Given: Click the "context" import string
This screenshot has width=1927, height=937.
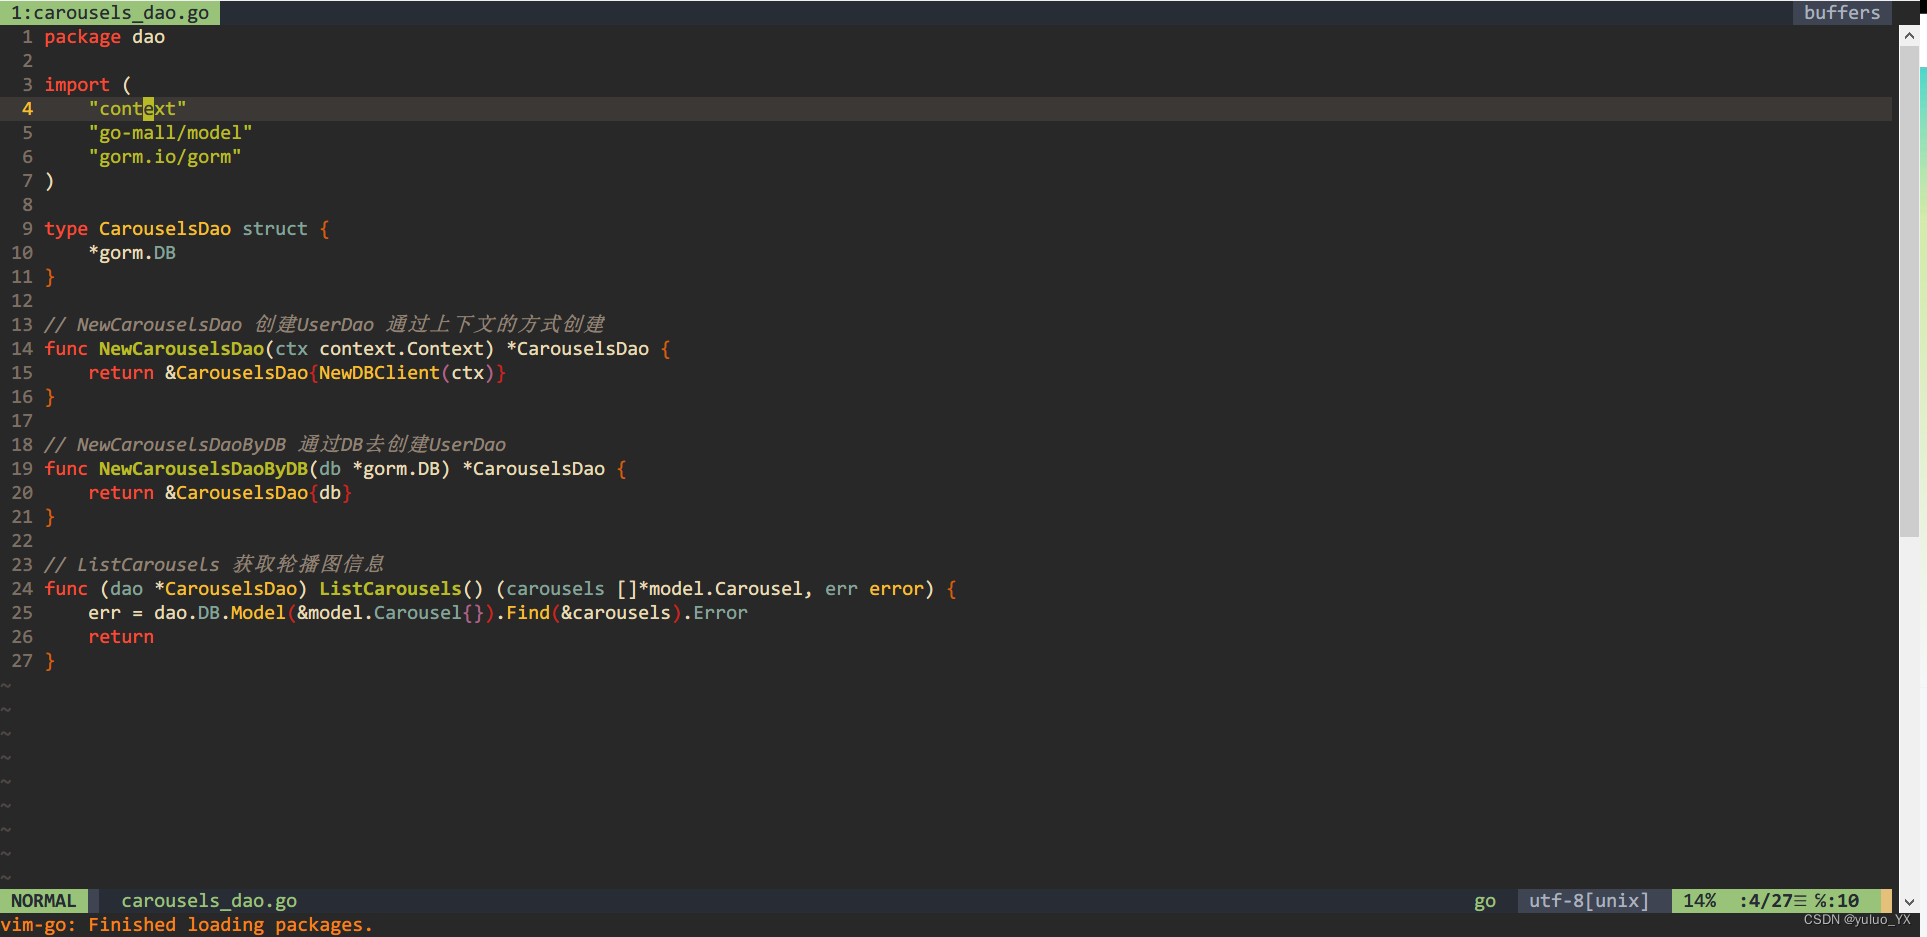Looking at the screenshot, I should tap(137, 109).
